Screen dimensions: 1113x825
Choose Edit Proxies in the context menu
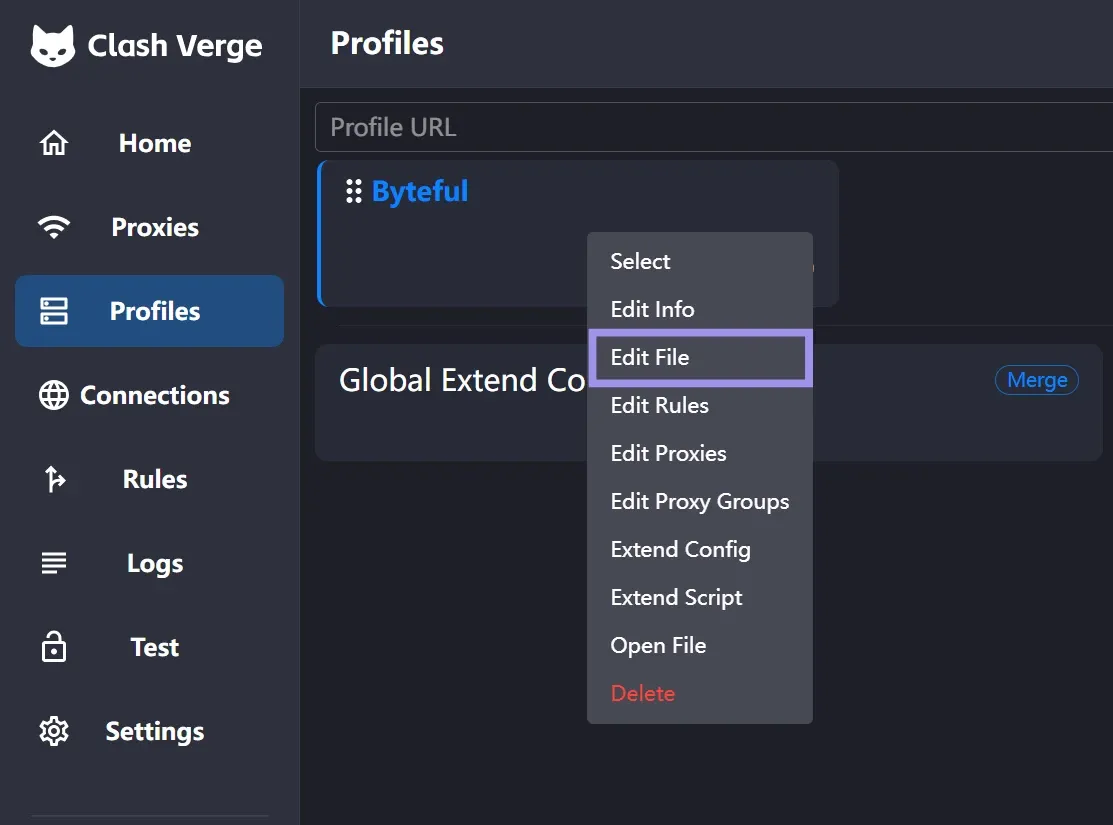coord(700,454)
